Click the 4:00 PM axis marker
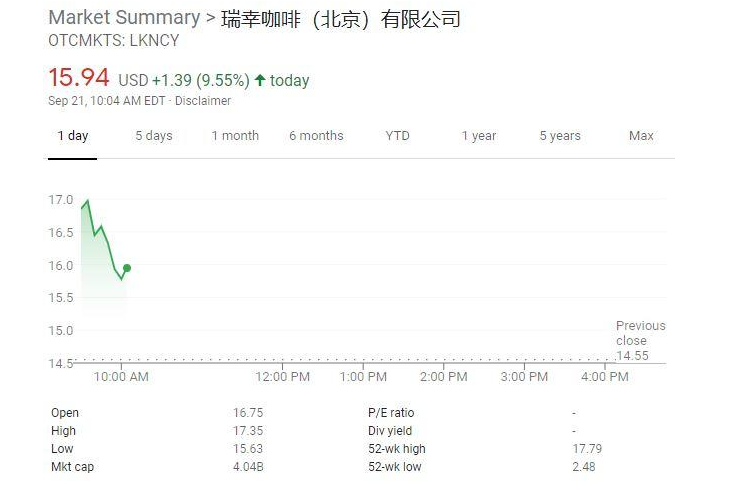Viewport: 739px width, 490px height. [x=605, y=376]
